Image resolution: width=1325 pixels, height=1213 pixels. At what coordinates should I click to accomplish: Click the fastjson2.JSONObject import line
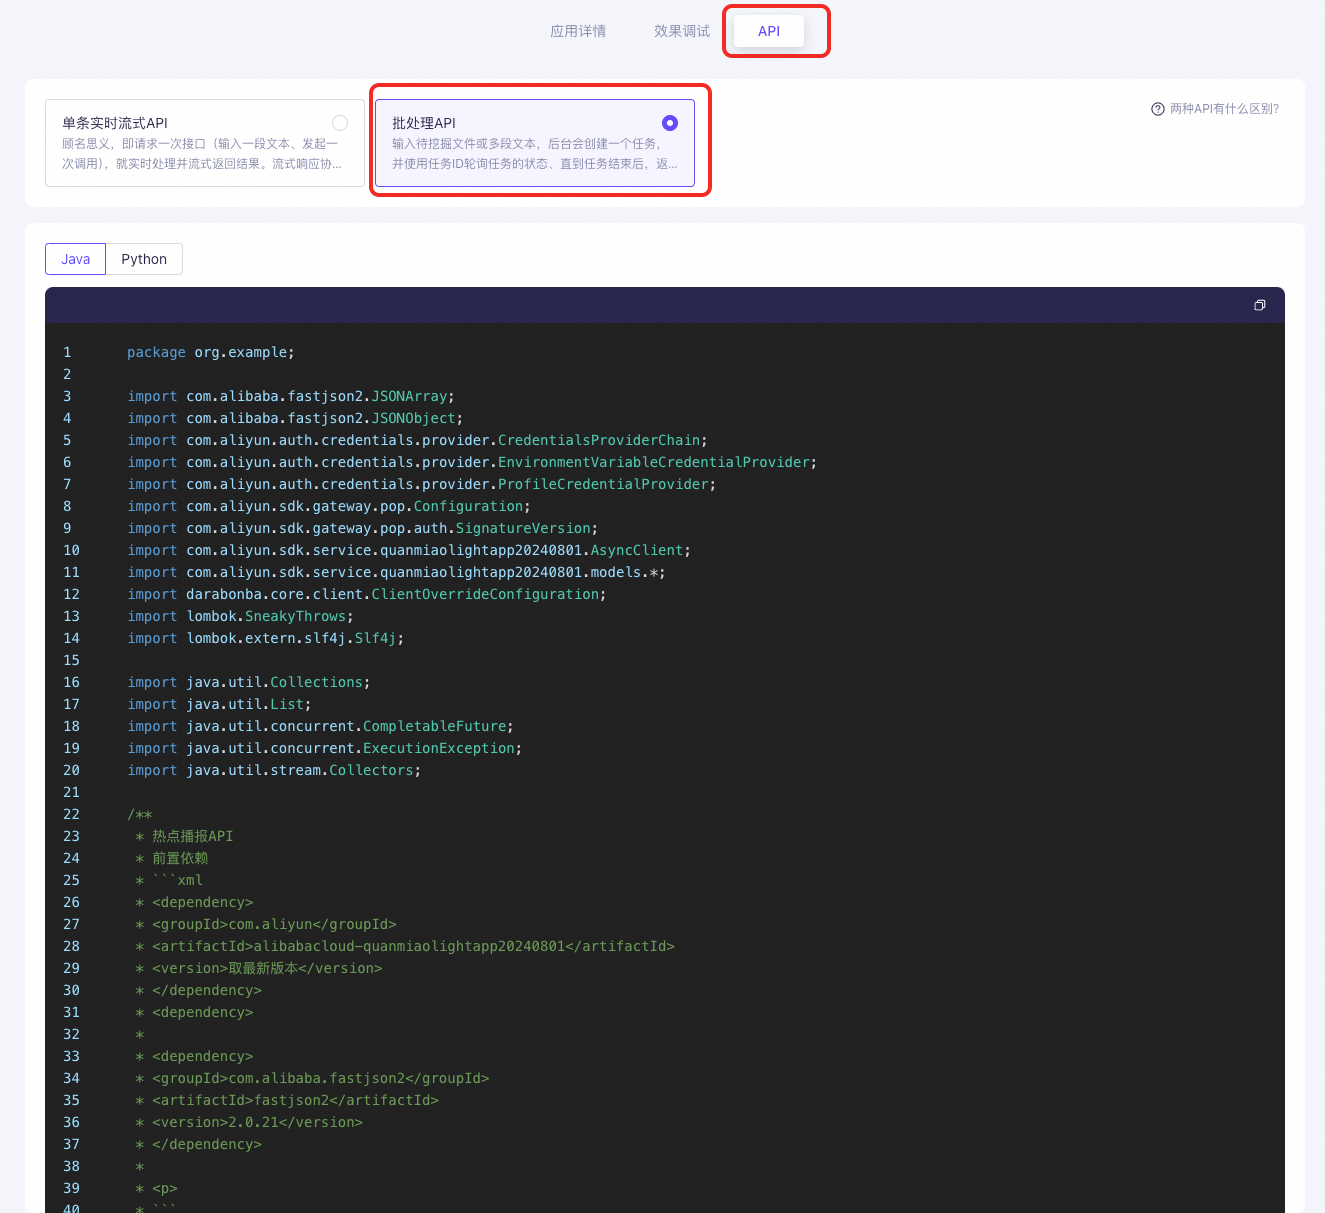295,418
